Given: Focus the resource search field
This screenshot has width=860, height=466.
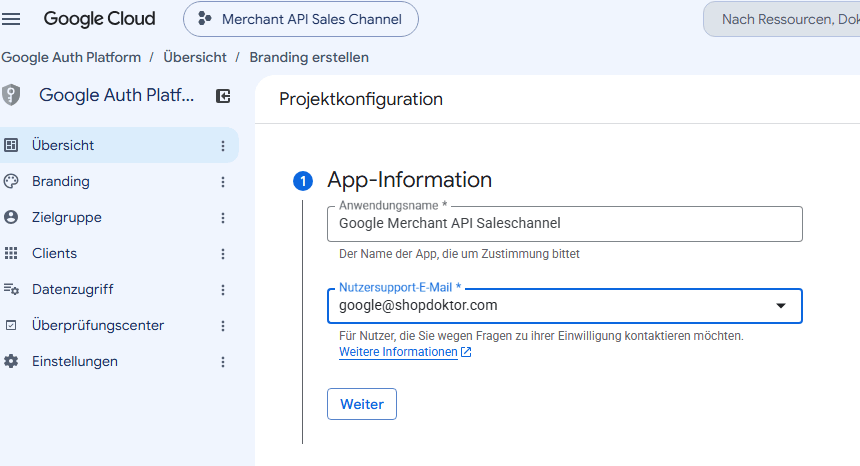Looking at the screenshot, I should coord(782,19).
